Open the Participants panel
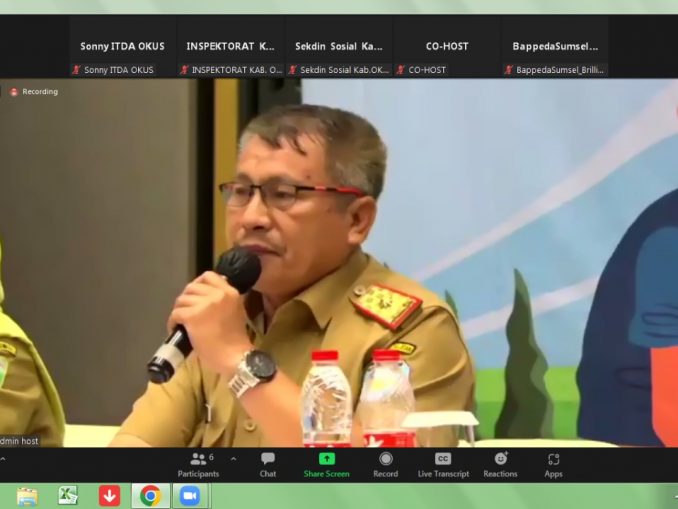678x509 pixels. click(198, 463)
